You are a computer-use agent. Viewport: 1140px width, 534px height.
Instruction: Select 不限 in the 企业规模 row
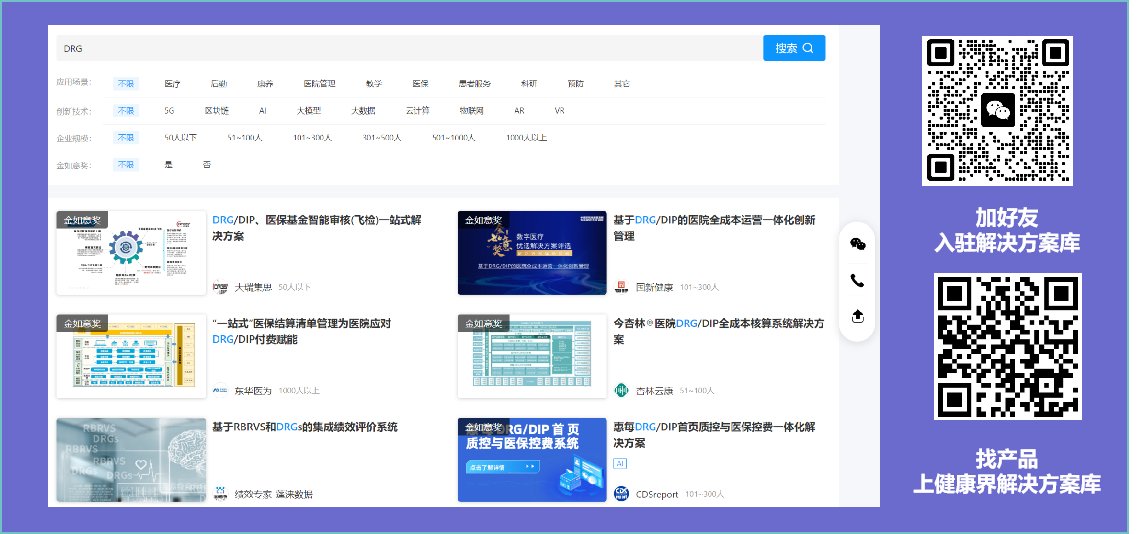point(126,138)
